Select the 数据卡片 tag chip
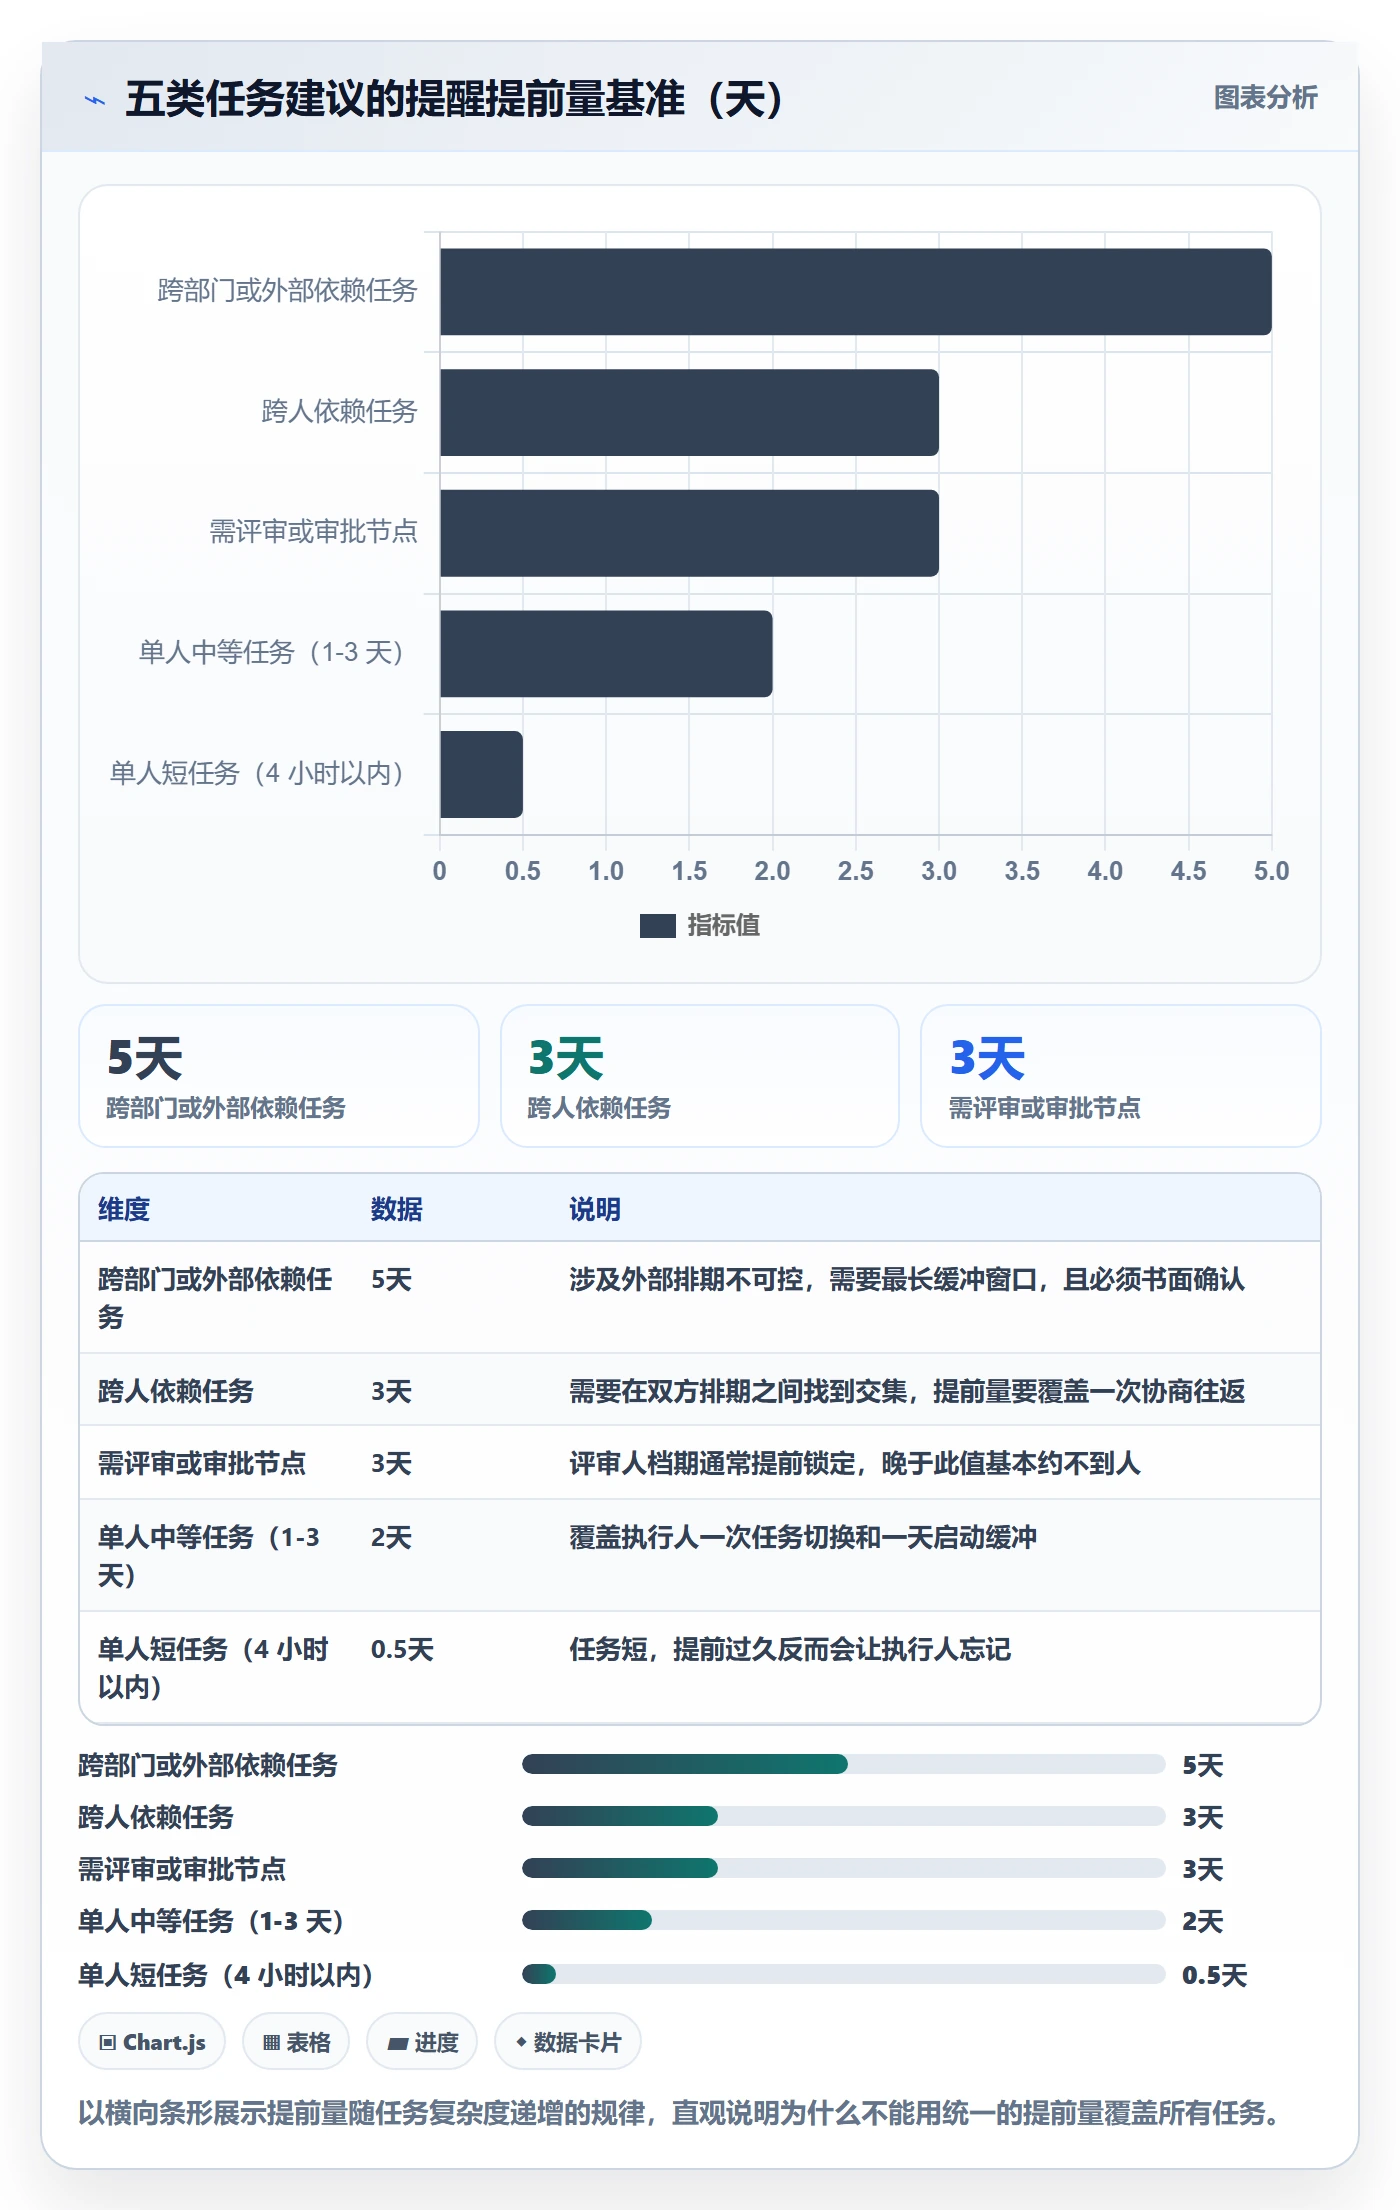Image resolution: width=1400 pixels, height=2210 pixels. pyautogui.click(x=568, y=2042)
